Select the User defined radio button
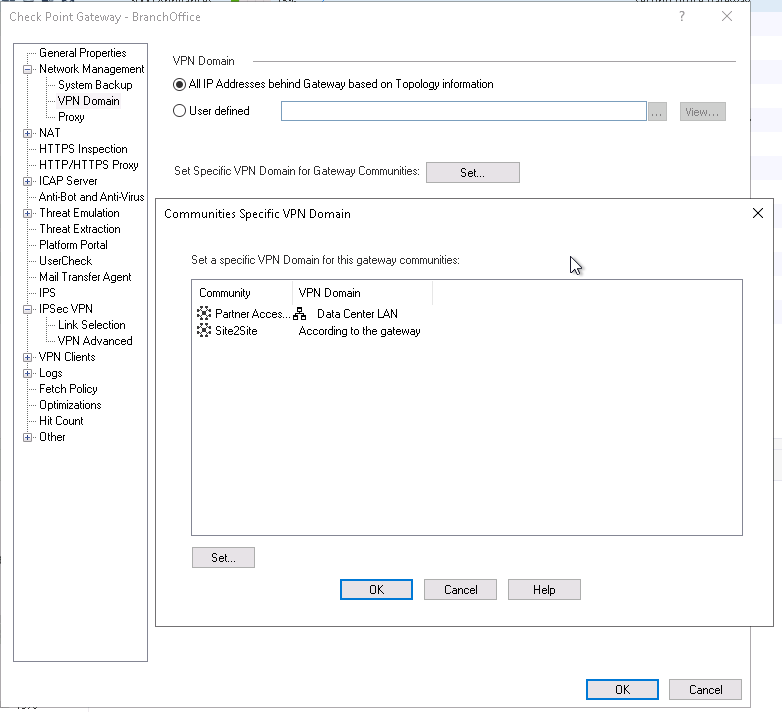782x712 pixels. [179, 111]
